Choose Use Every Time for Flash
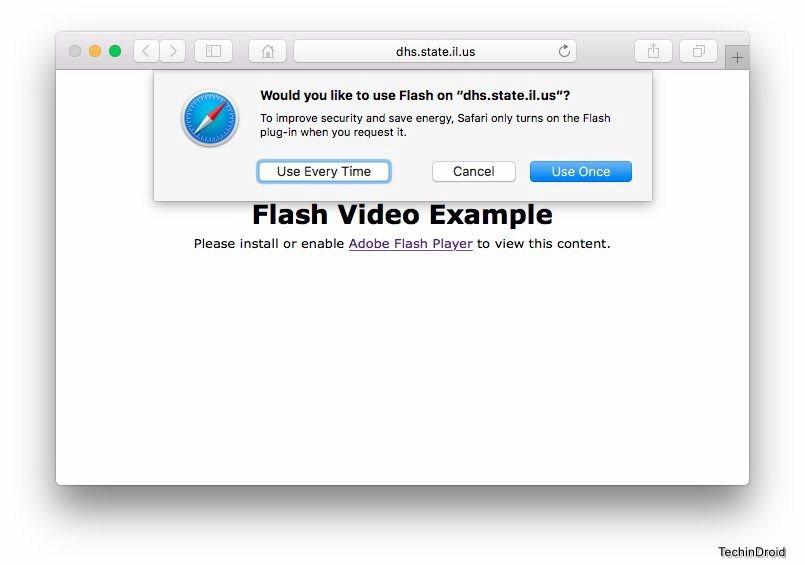Image resolution: width=805 pixels, height=565 pixels. (x=324, y=171)
